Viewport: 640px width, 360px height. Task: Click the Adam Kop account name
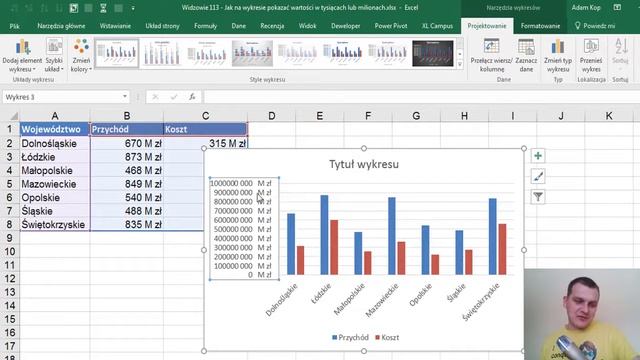click(x=586, y=7)
